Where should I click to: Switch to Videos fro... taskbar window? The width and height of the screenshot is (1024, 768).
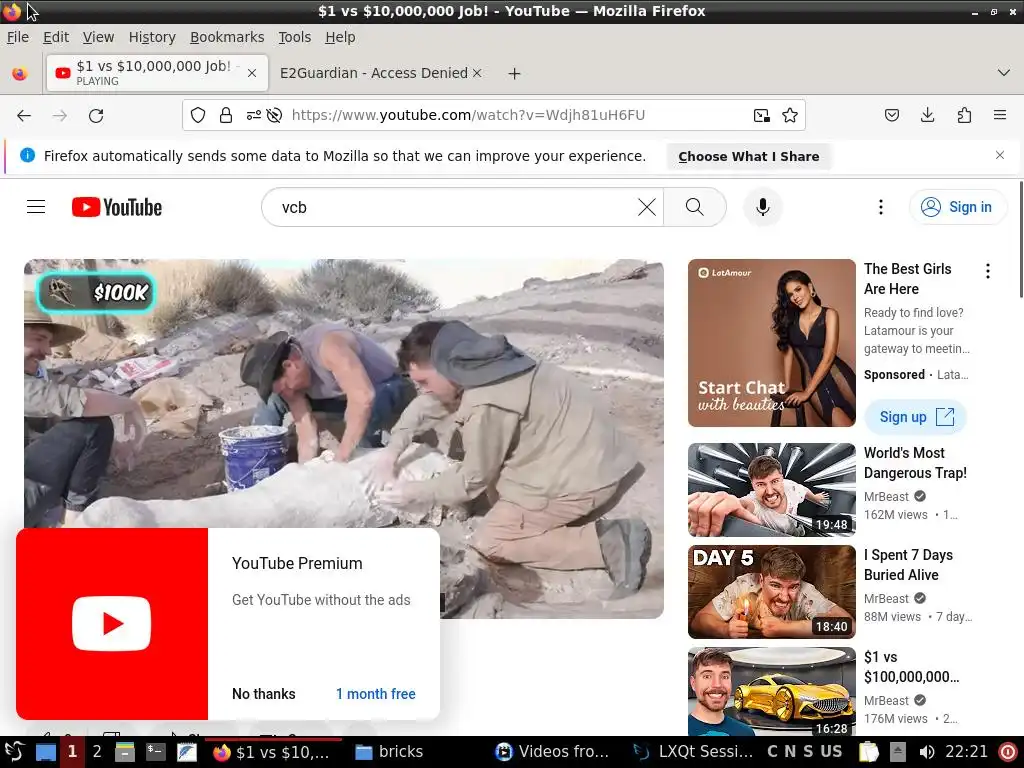[x=552, y=752]
